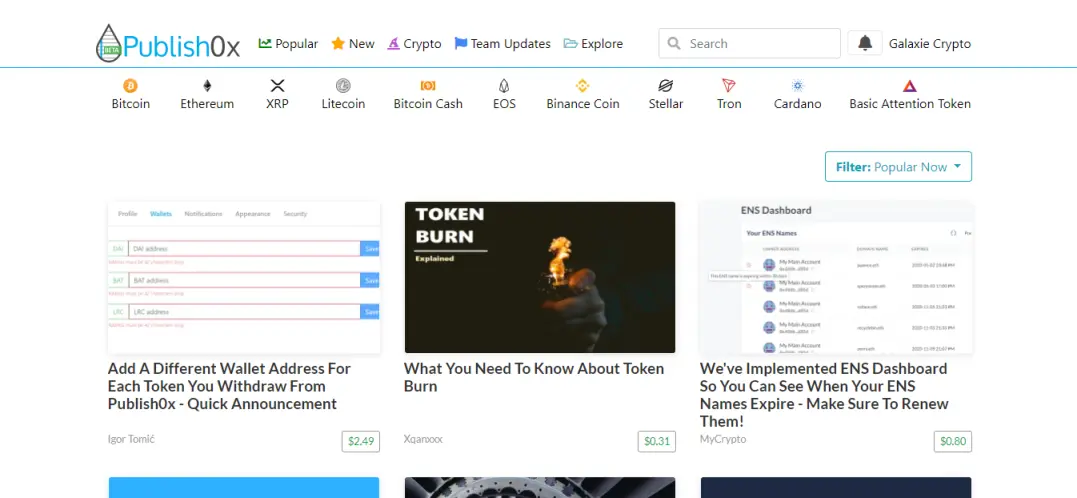Open the Team Updates menu item

pyautogui.click(x=503, y=43)
